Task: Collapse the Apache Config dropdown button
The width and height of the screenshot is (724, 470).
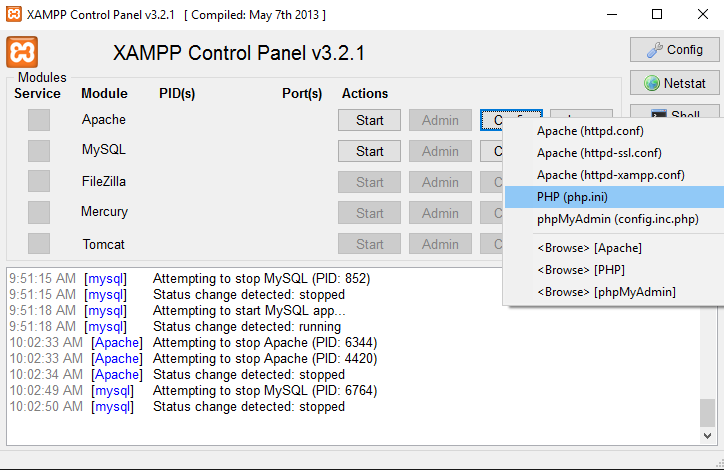Action: (491, 120)
